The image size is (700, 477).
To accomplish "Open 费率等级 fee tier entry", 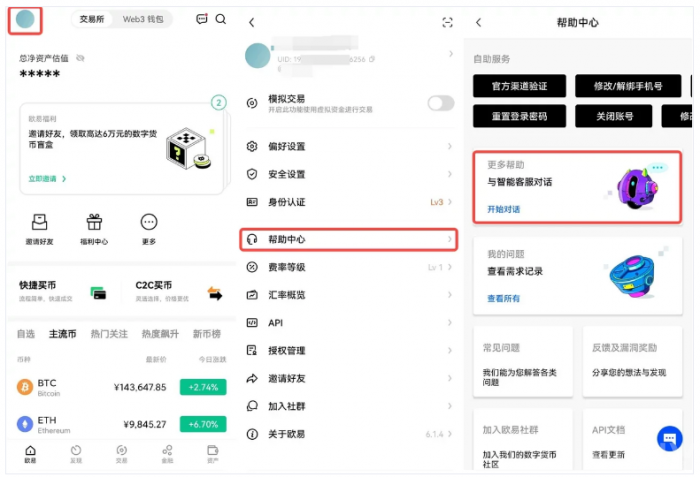I will pyautogui.click(x=349, y=267).
